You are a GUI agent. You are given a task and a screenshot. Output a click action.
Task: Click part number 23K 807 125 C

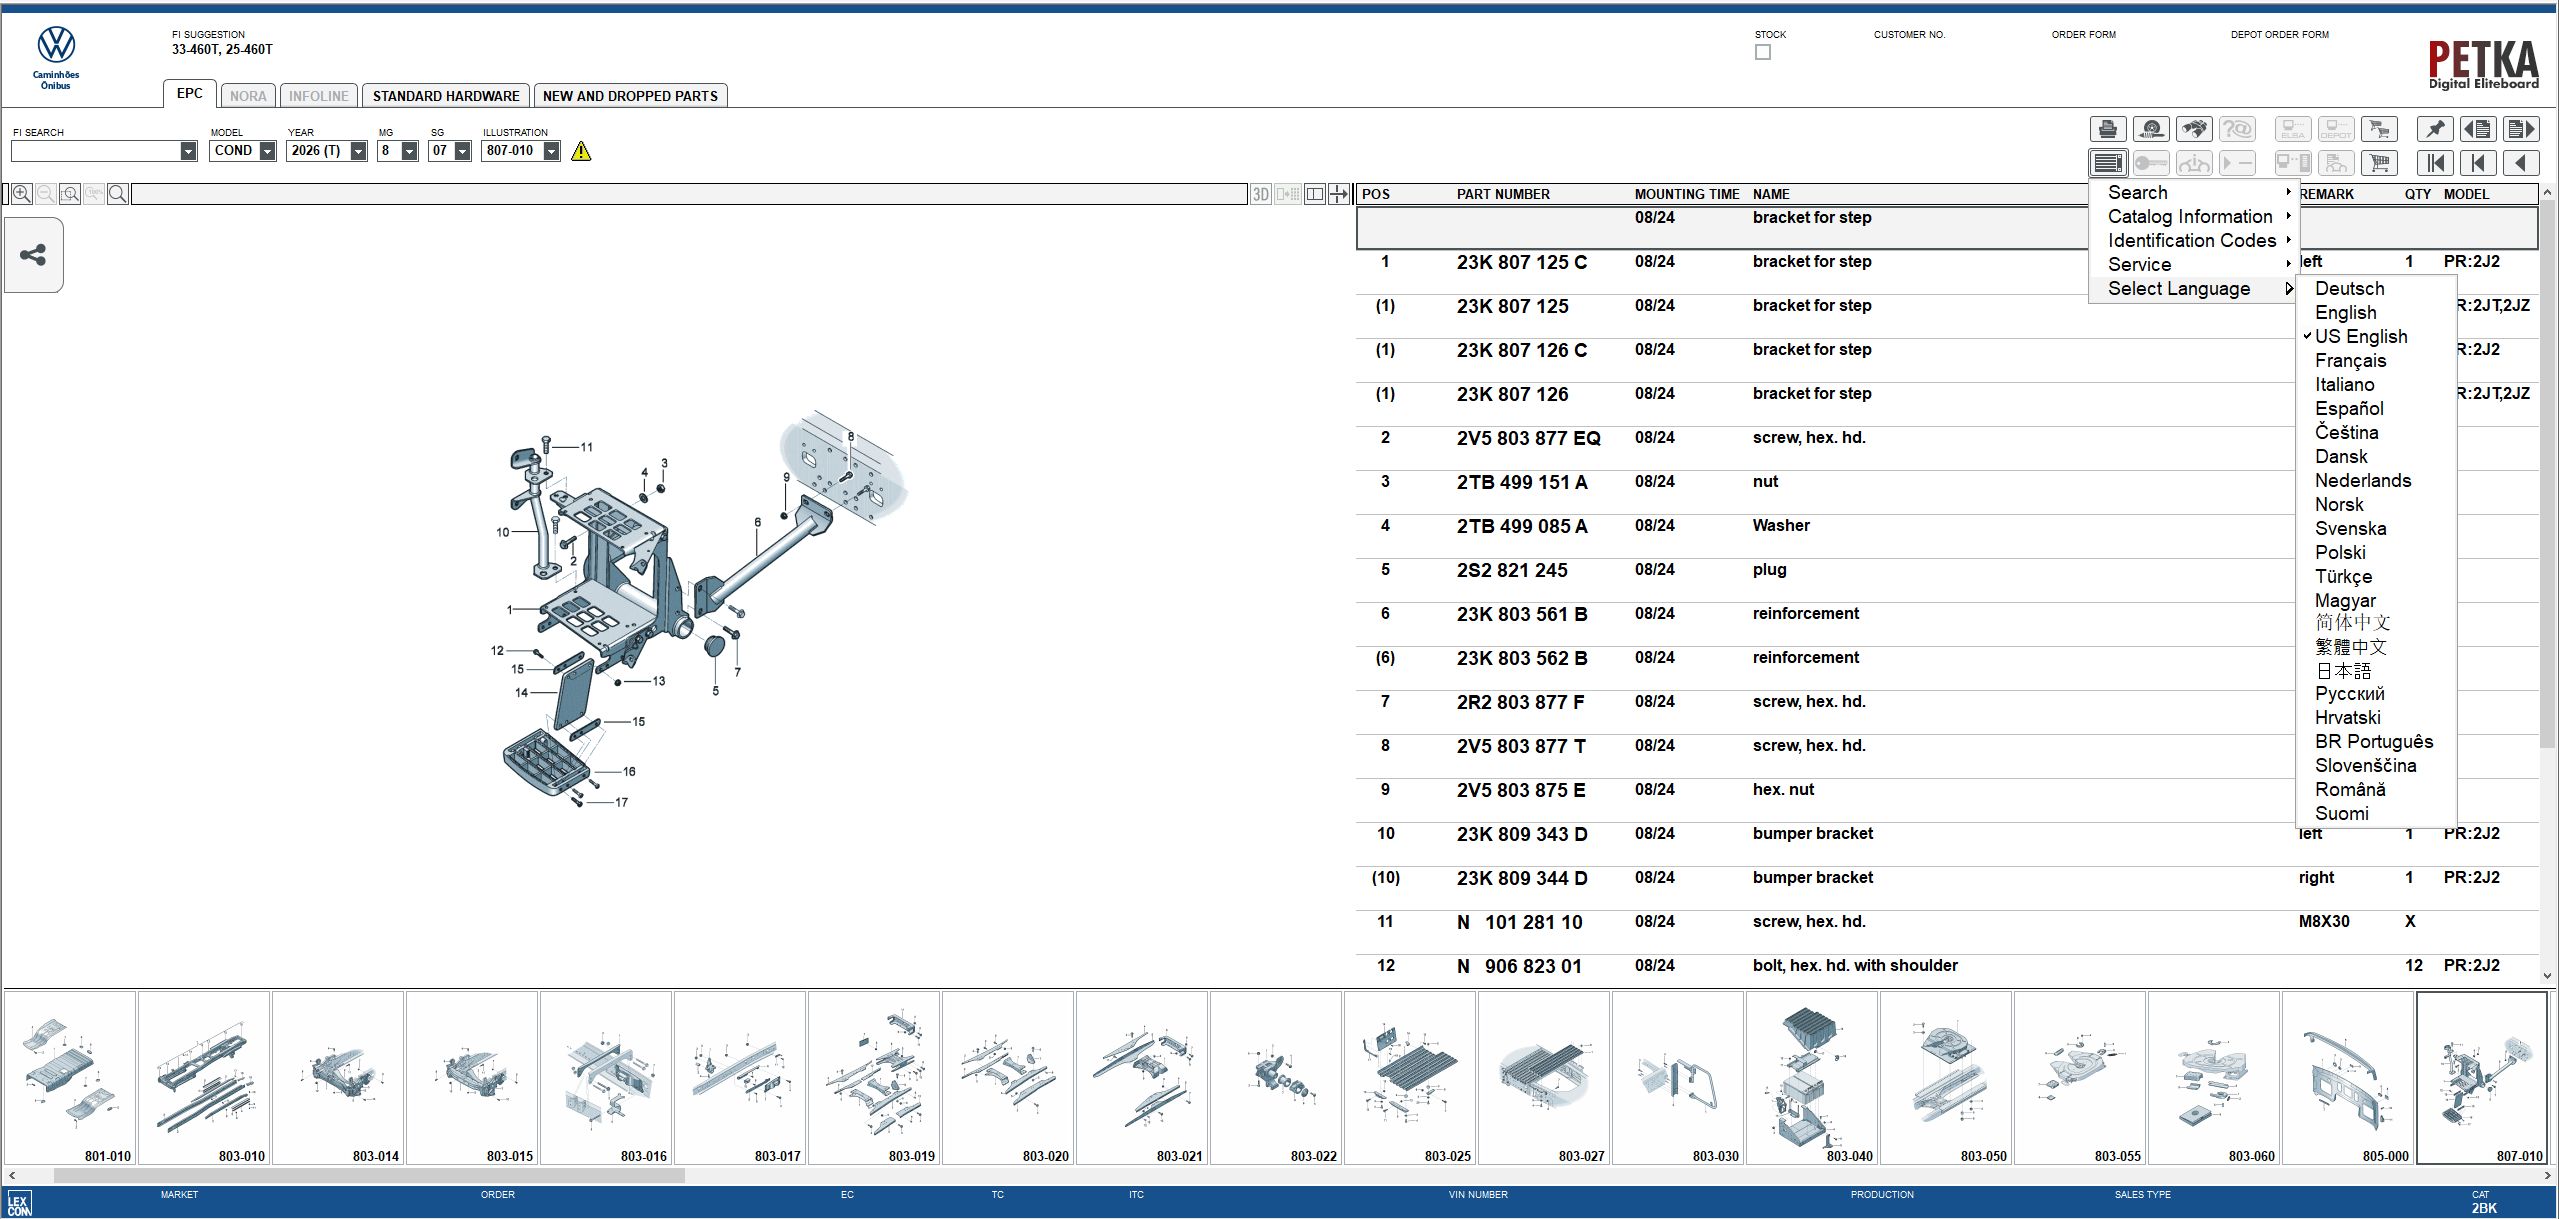1520,262
